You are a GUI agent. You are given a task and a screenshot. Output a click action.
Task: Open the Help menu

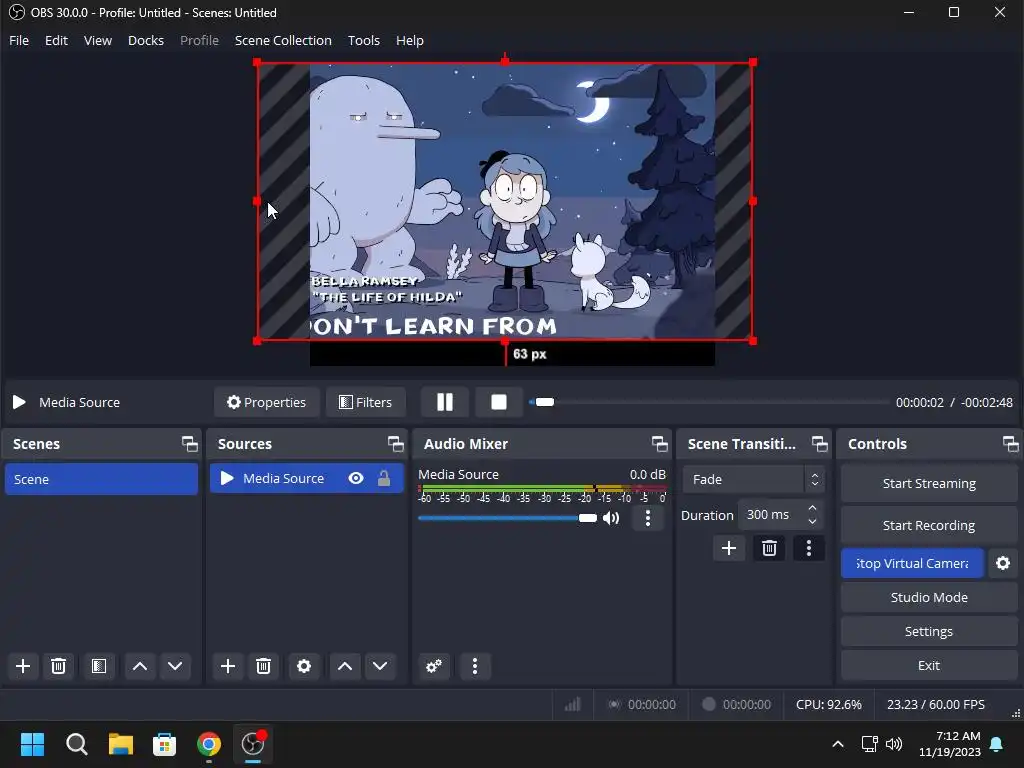[409, 40]
